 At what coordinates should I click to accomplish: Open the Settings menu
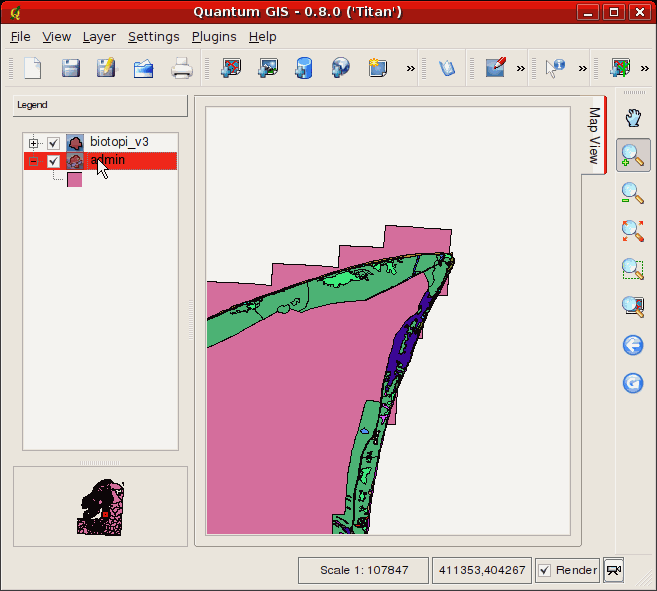[153, 37]
